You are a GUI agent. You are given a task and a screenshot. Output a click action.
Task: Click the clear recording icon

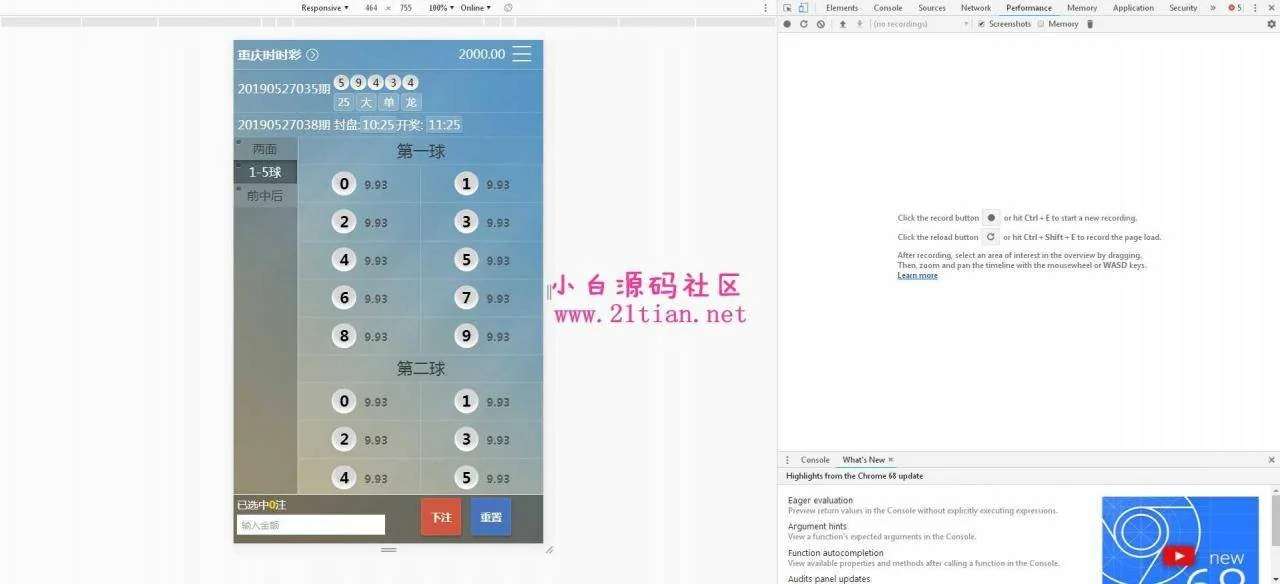point(821,24)
